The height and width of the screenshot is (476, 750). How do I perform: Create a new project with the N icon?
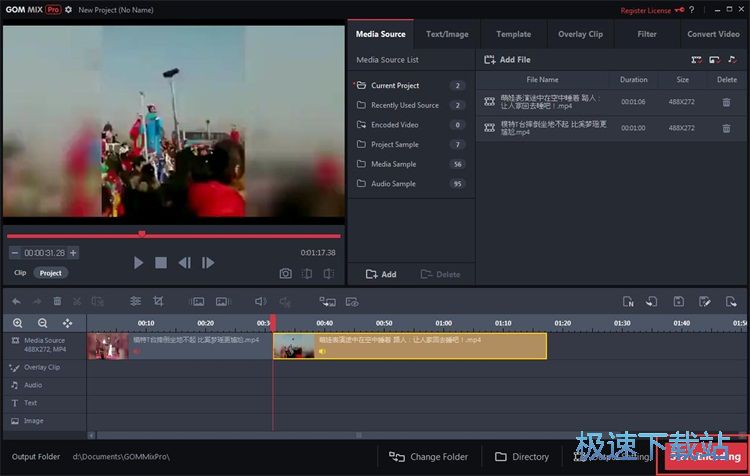click(628, 301)
